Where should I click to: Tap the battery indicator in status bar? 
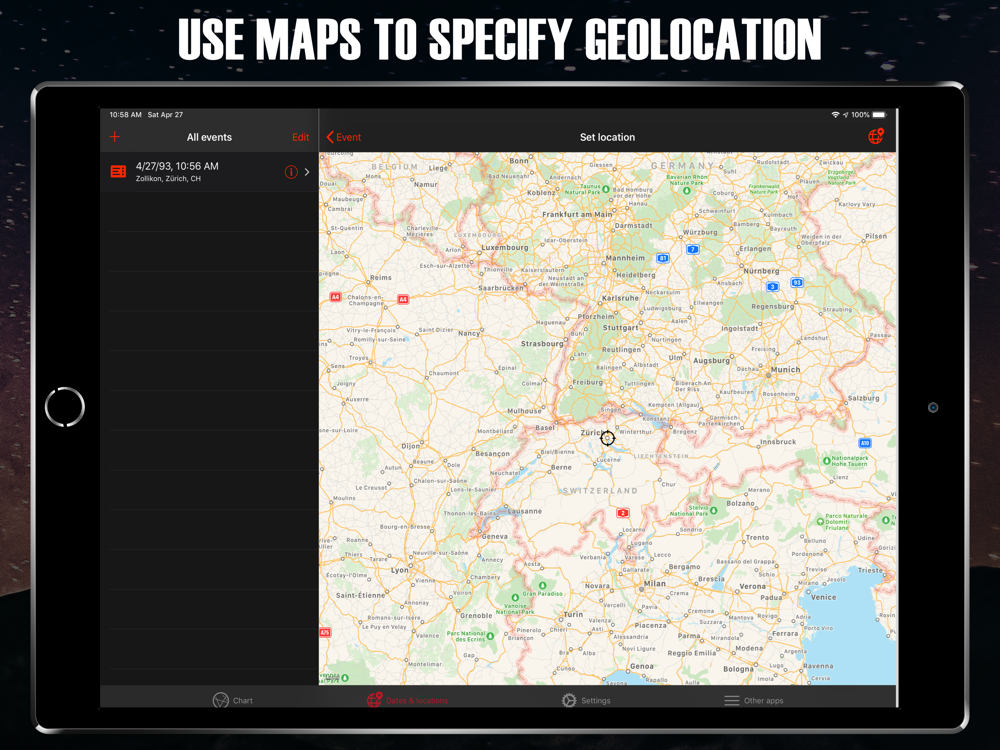(x=879, y=115)
